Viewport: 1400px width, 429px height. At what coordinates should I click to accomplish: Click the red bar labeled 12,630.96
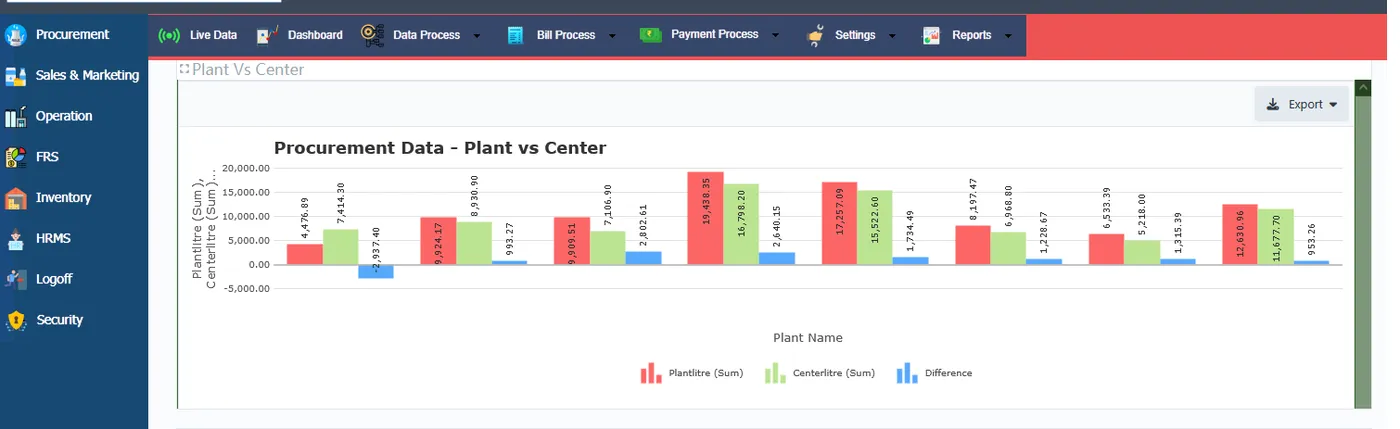1240,235
